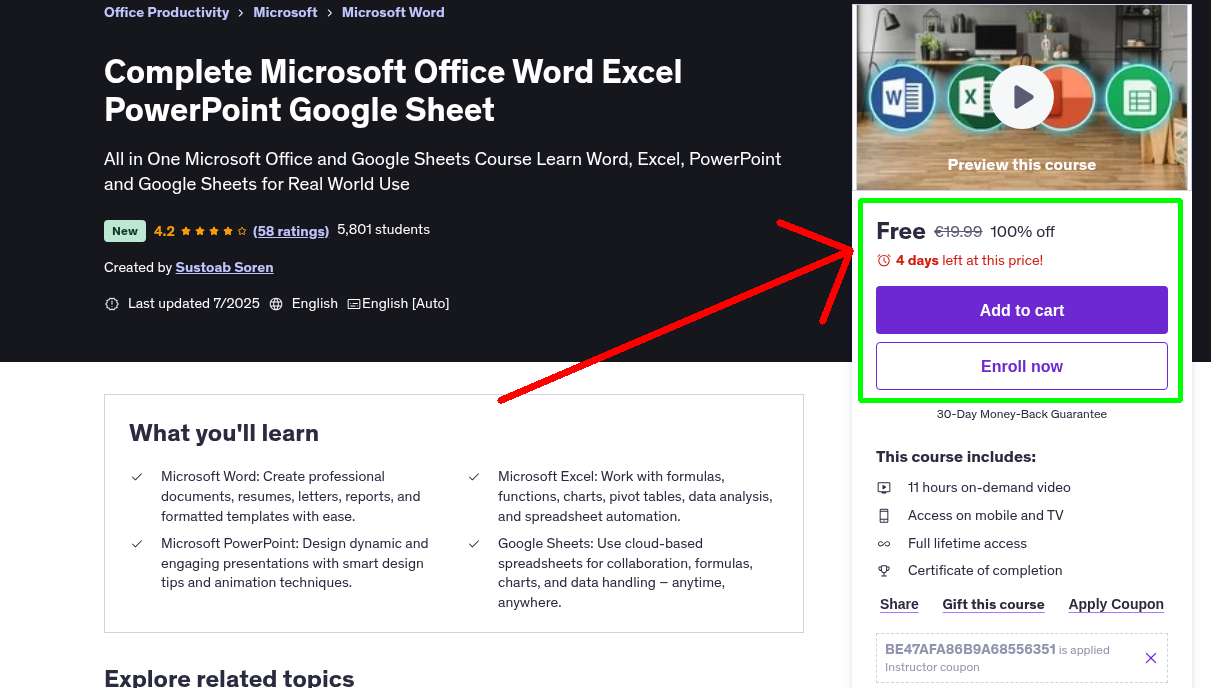This screenshot has height=688, width=1211.
Task: Click Apply Coupon
Action: [1116, 604]
